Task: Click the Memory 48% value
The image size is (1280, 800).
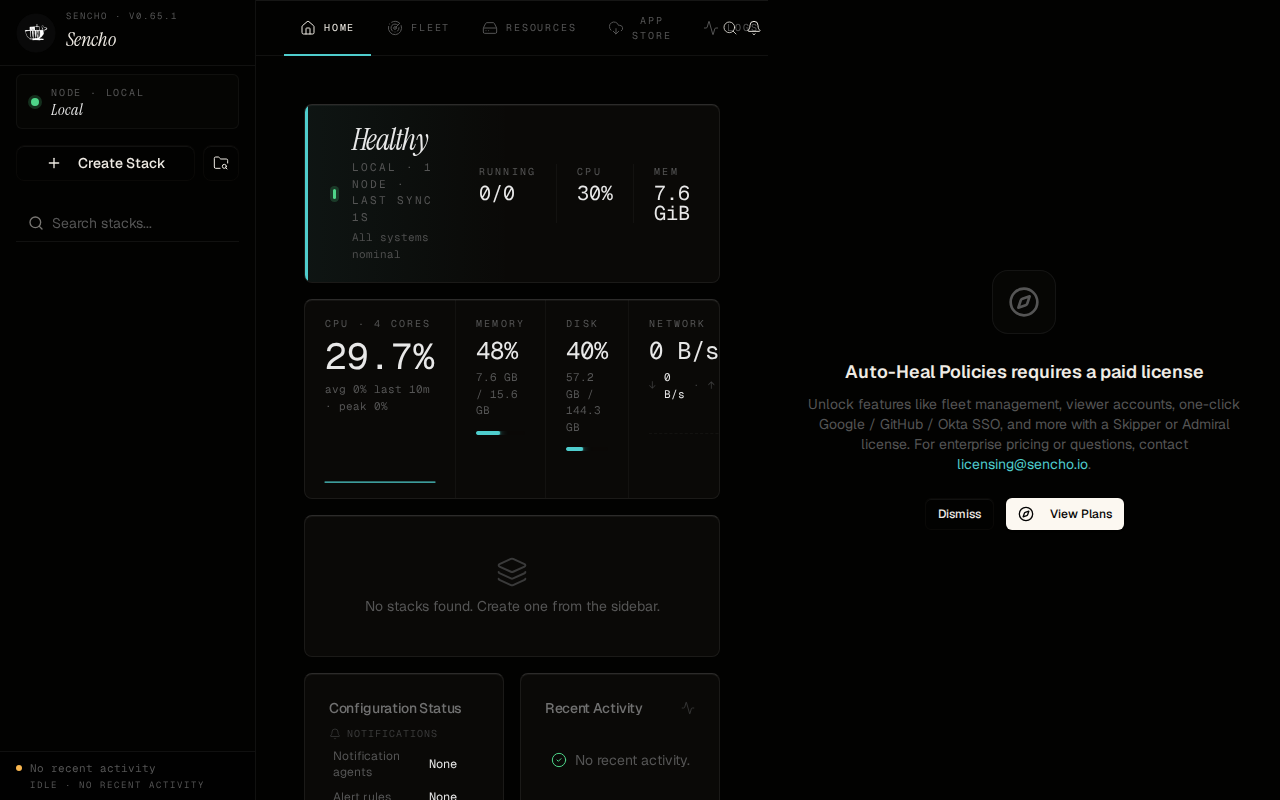Action: point(497,351)
